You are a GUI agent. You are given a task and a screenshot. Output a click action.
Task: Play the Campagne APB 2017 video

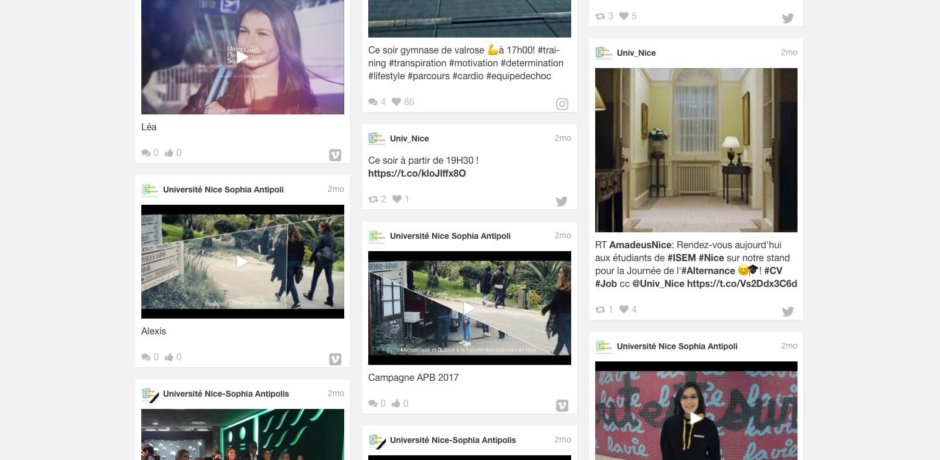pyautogui.click(x=469, y=308)
